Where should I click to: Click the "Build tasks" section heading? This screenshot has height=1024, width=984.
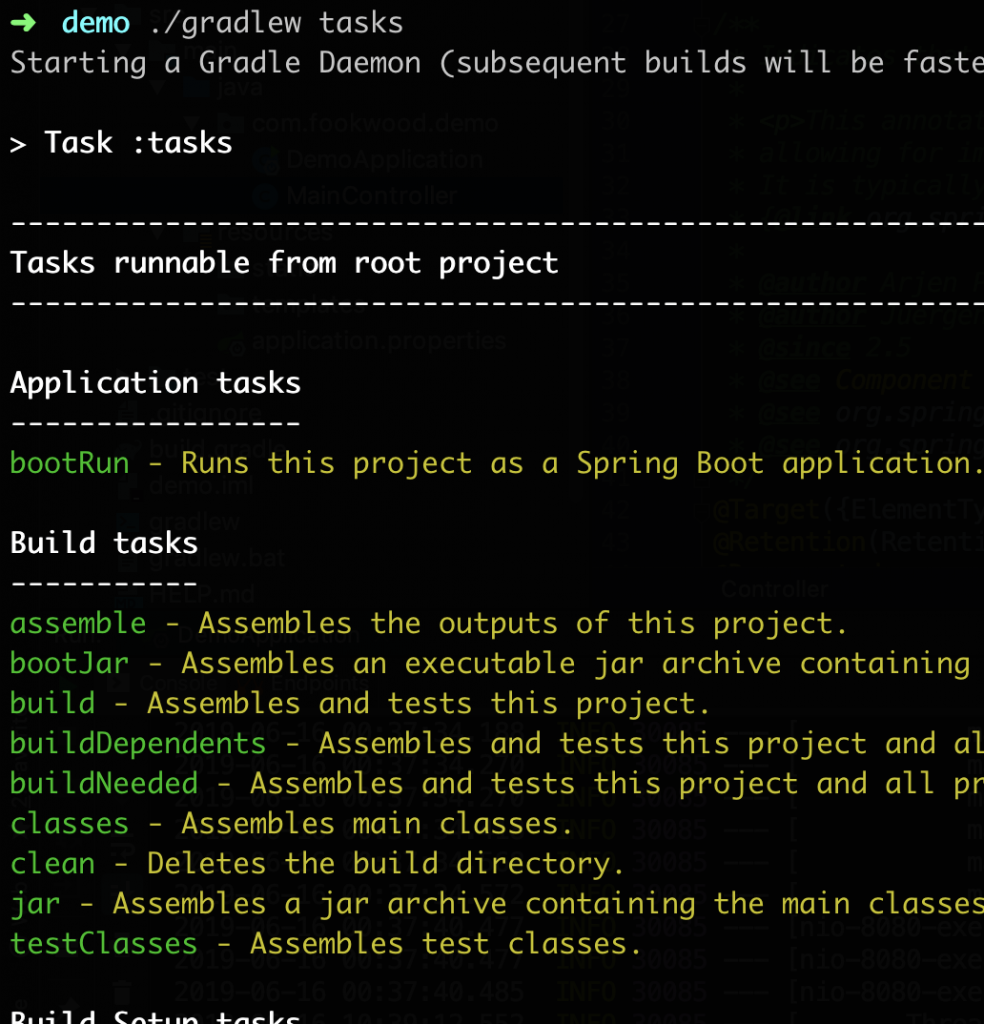(x=104, y=543)
